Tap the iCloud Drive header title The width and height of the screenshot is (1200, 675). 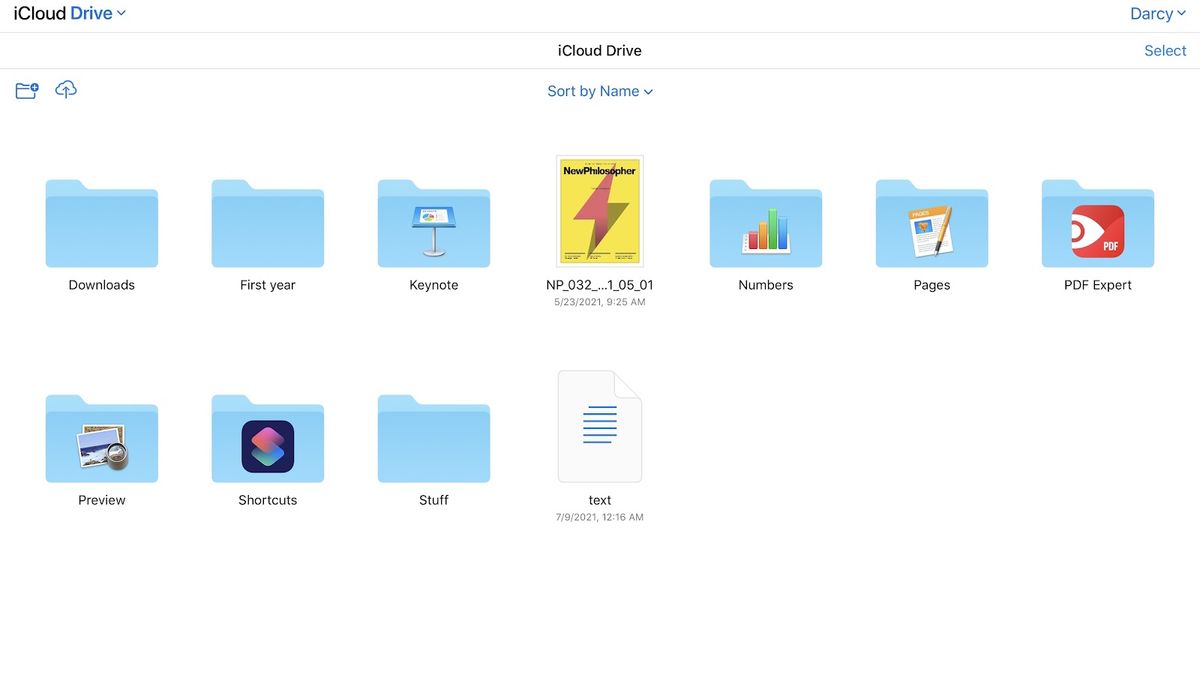[599, 50]
